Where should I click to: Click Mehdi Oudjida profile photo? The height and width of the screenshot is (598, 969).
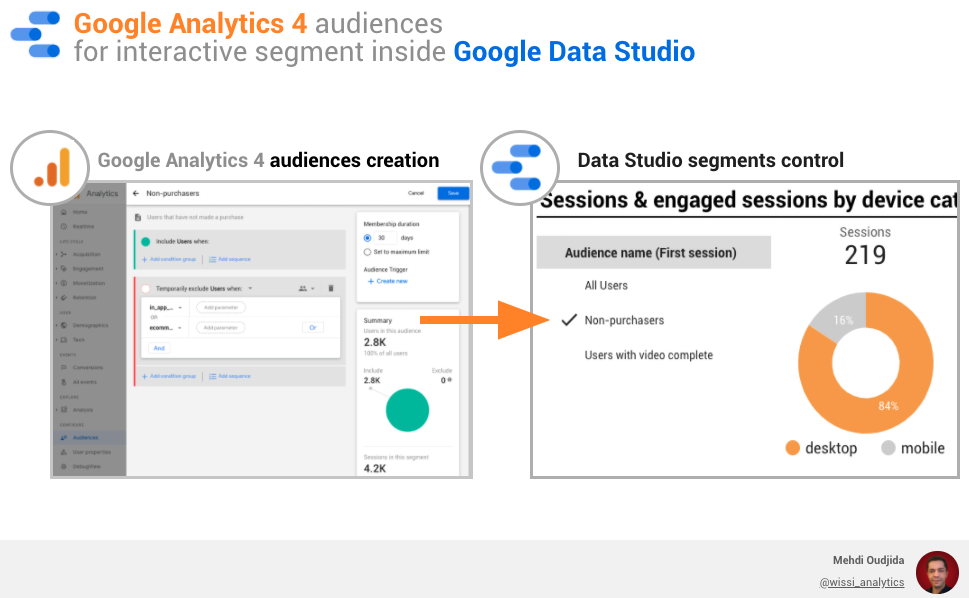pos(937,573)
